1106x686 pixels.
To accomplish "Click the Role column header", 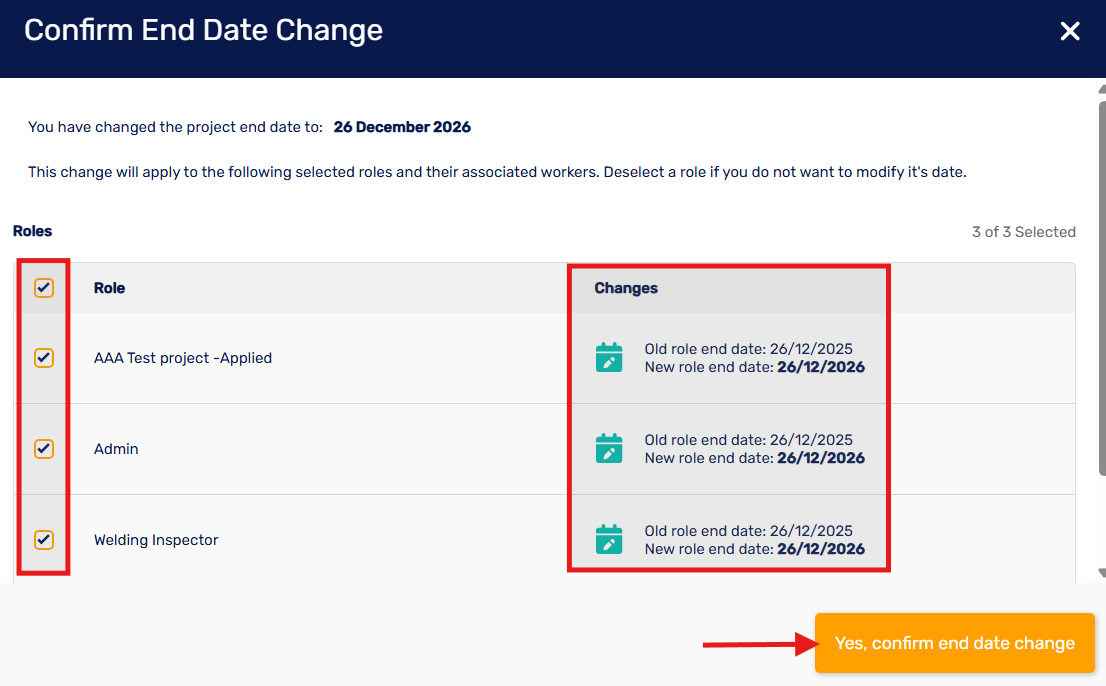I will coord(109,288).
